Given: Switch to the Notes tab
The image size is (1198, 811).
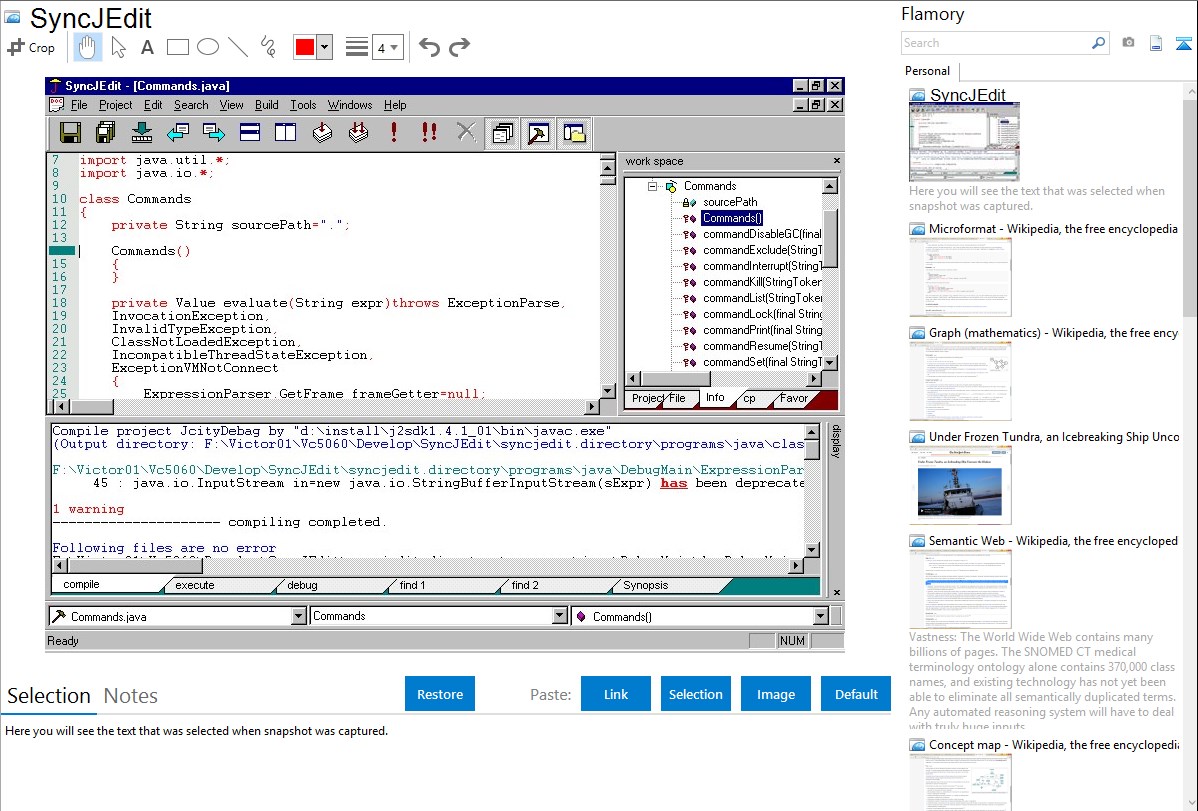Looking at the screenshot, I should (131, 696).
